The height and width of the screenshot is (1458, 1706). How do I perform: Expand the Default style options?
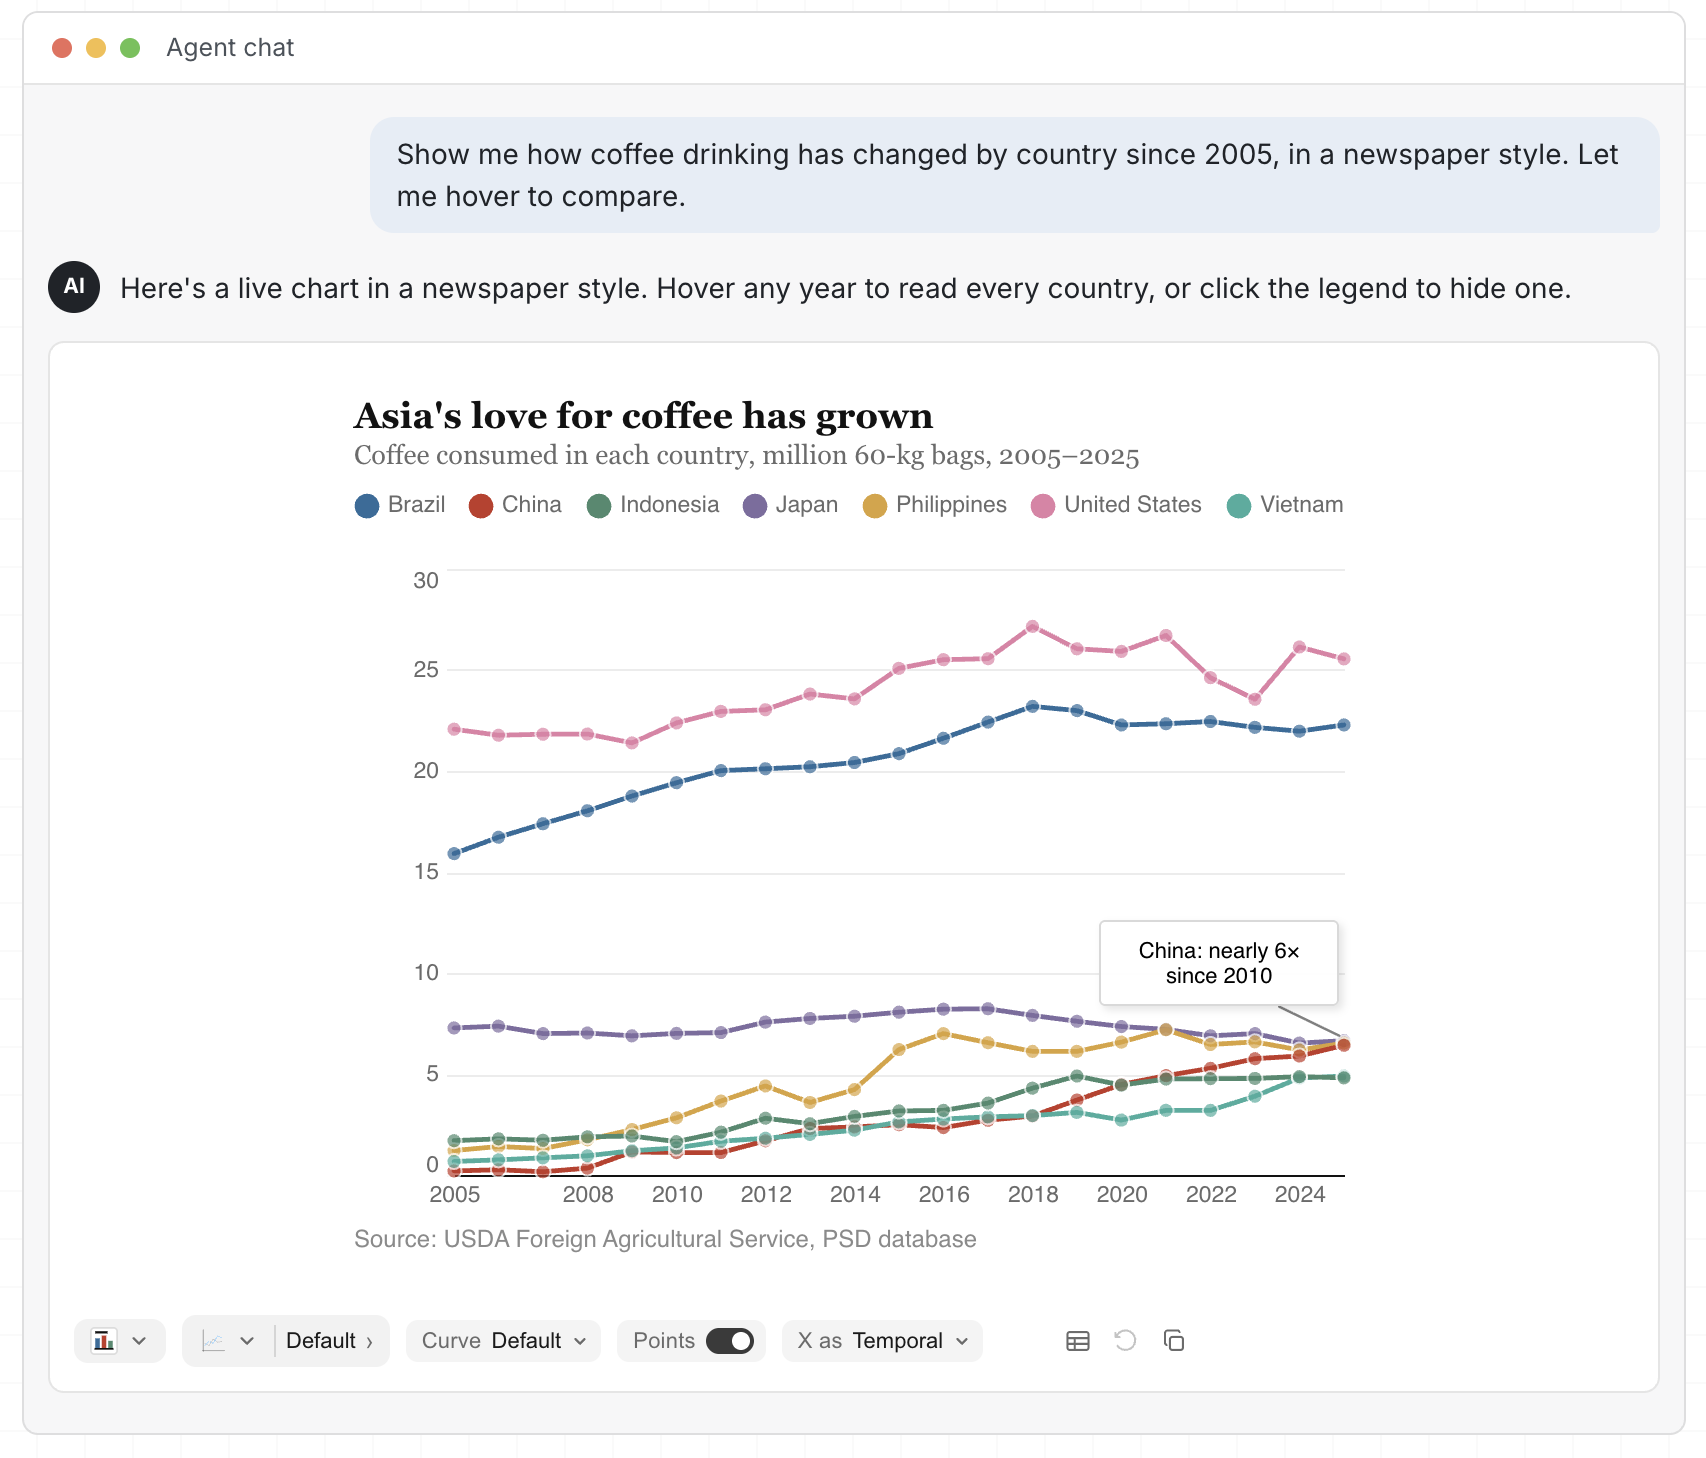pyautogui.click(x=330, y=1341)
